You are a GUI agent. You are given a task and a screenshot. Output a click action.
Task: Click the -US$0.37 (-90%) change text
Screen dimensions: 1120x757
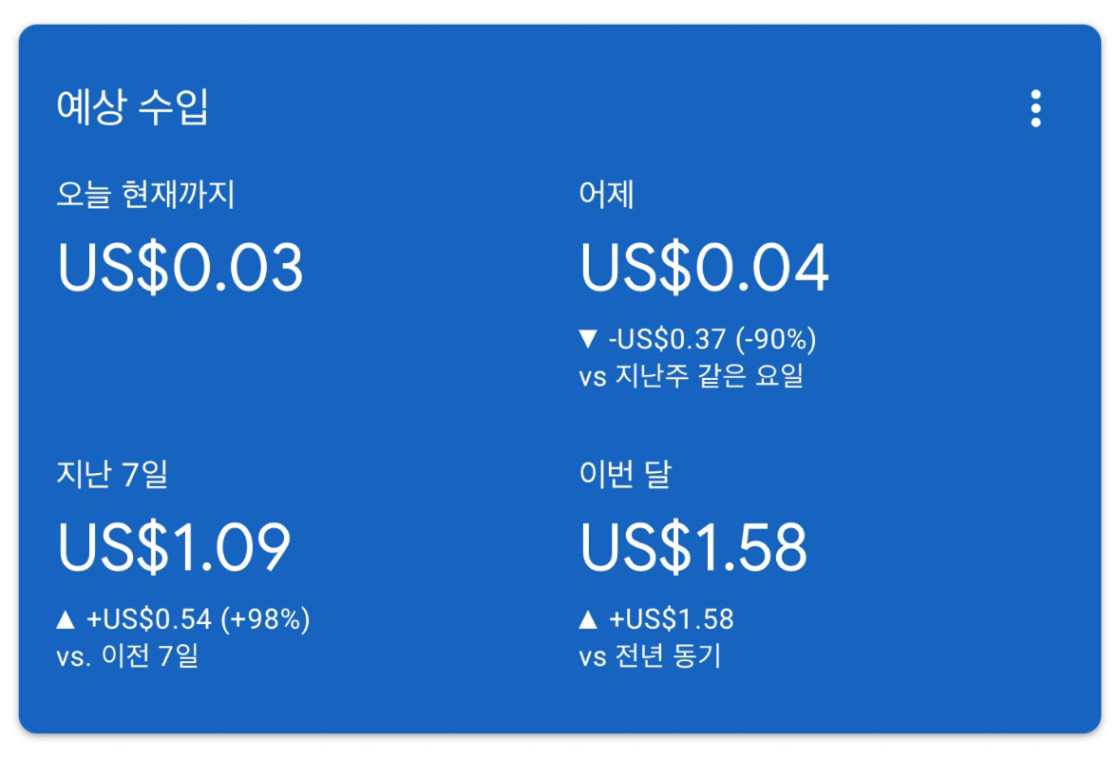(x=712, y=340)
